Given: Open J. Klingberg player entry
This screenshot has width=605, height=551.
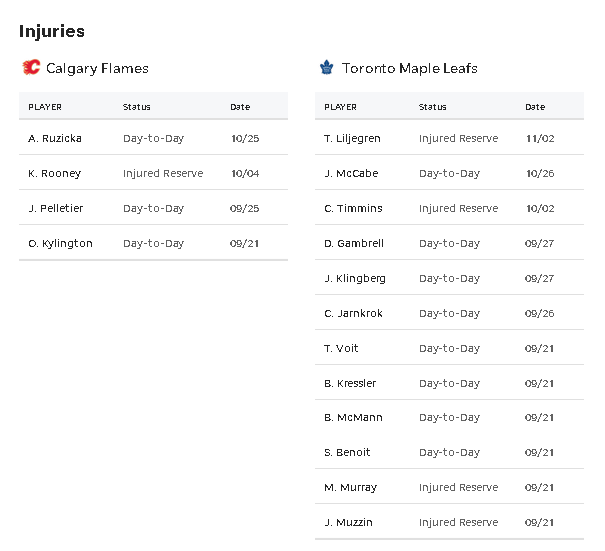Looking at the screenshot, I should click(x=355, y=279).
